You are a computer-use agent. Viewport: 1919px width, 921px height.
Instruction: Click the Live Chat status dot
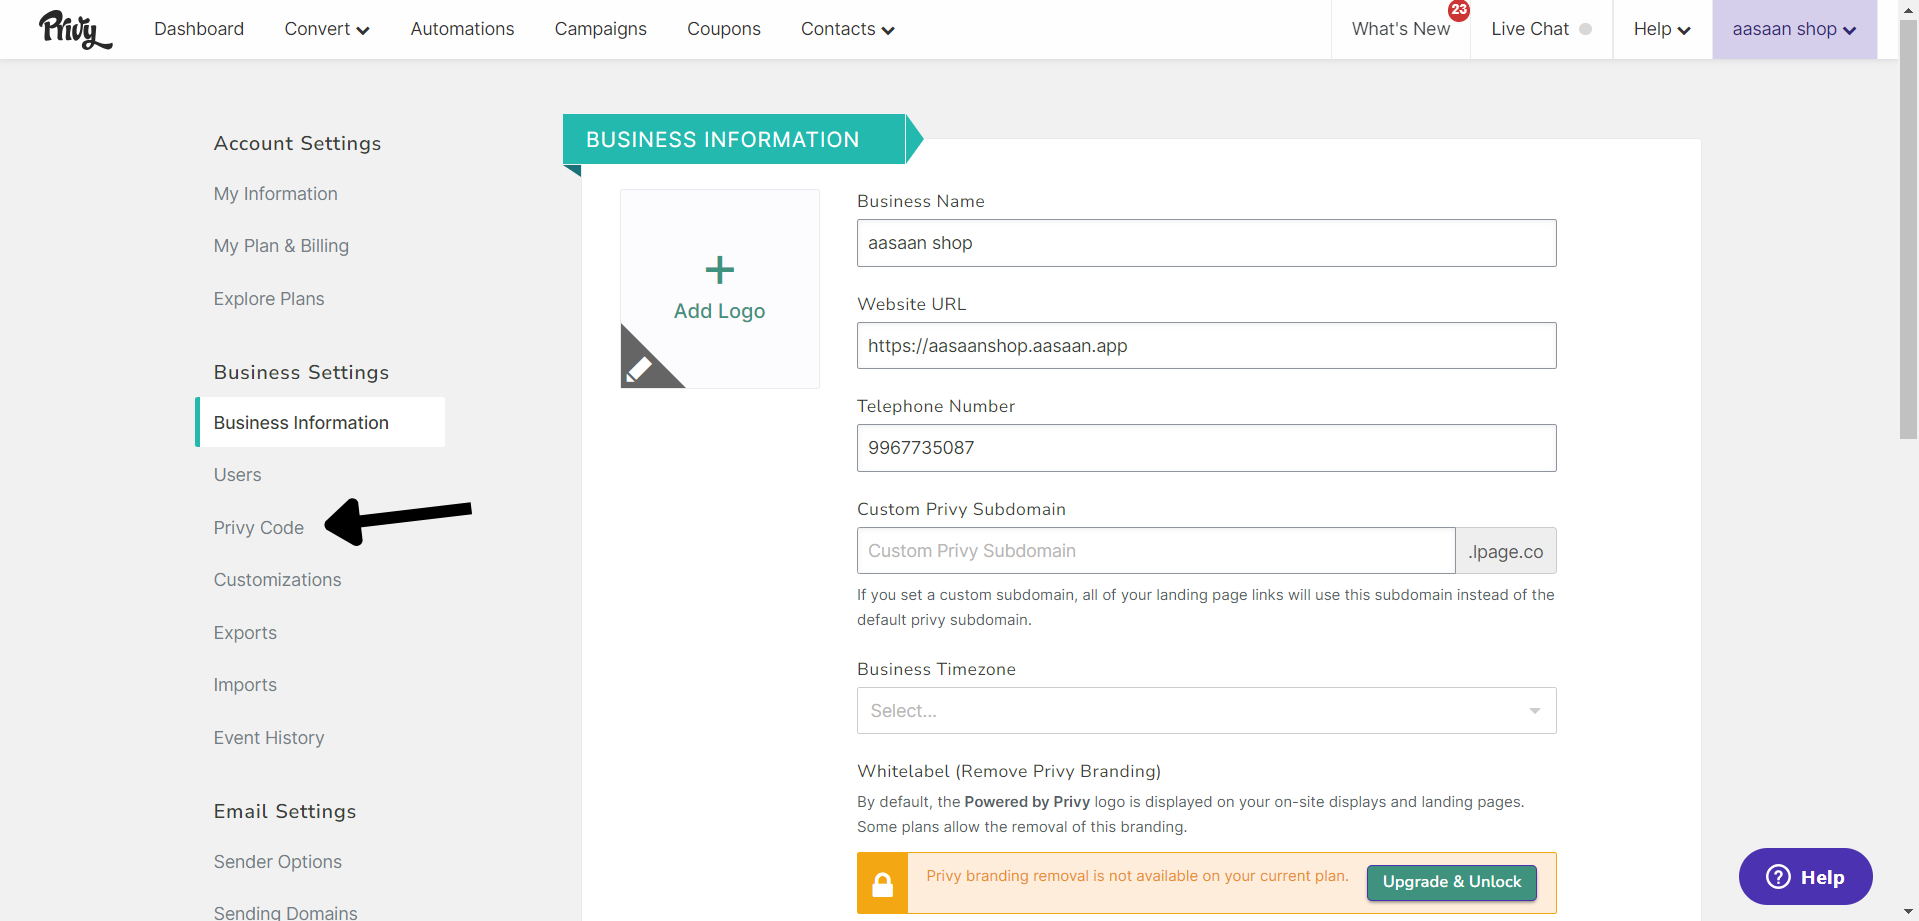tap(1585, 29)
